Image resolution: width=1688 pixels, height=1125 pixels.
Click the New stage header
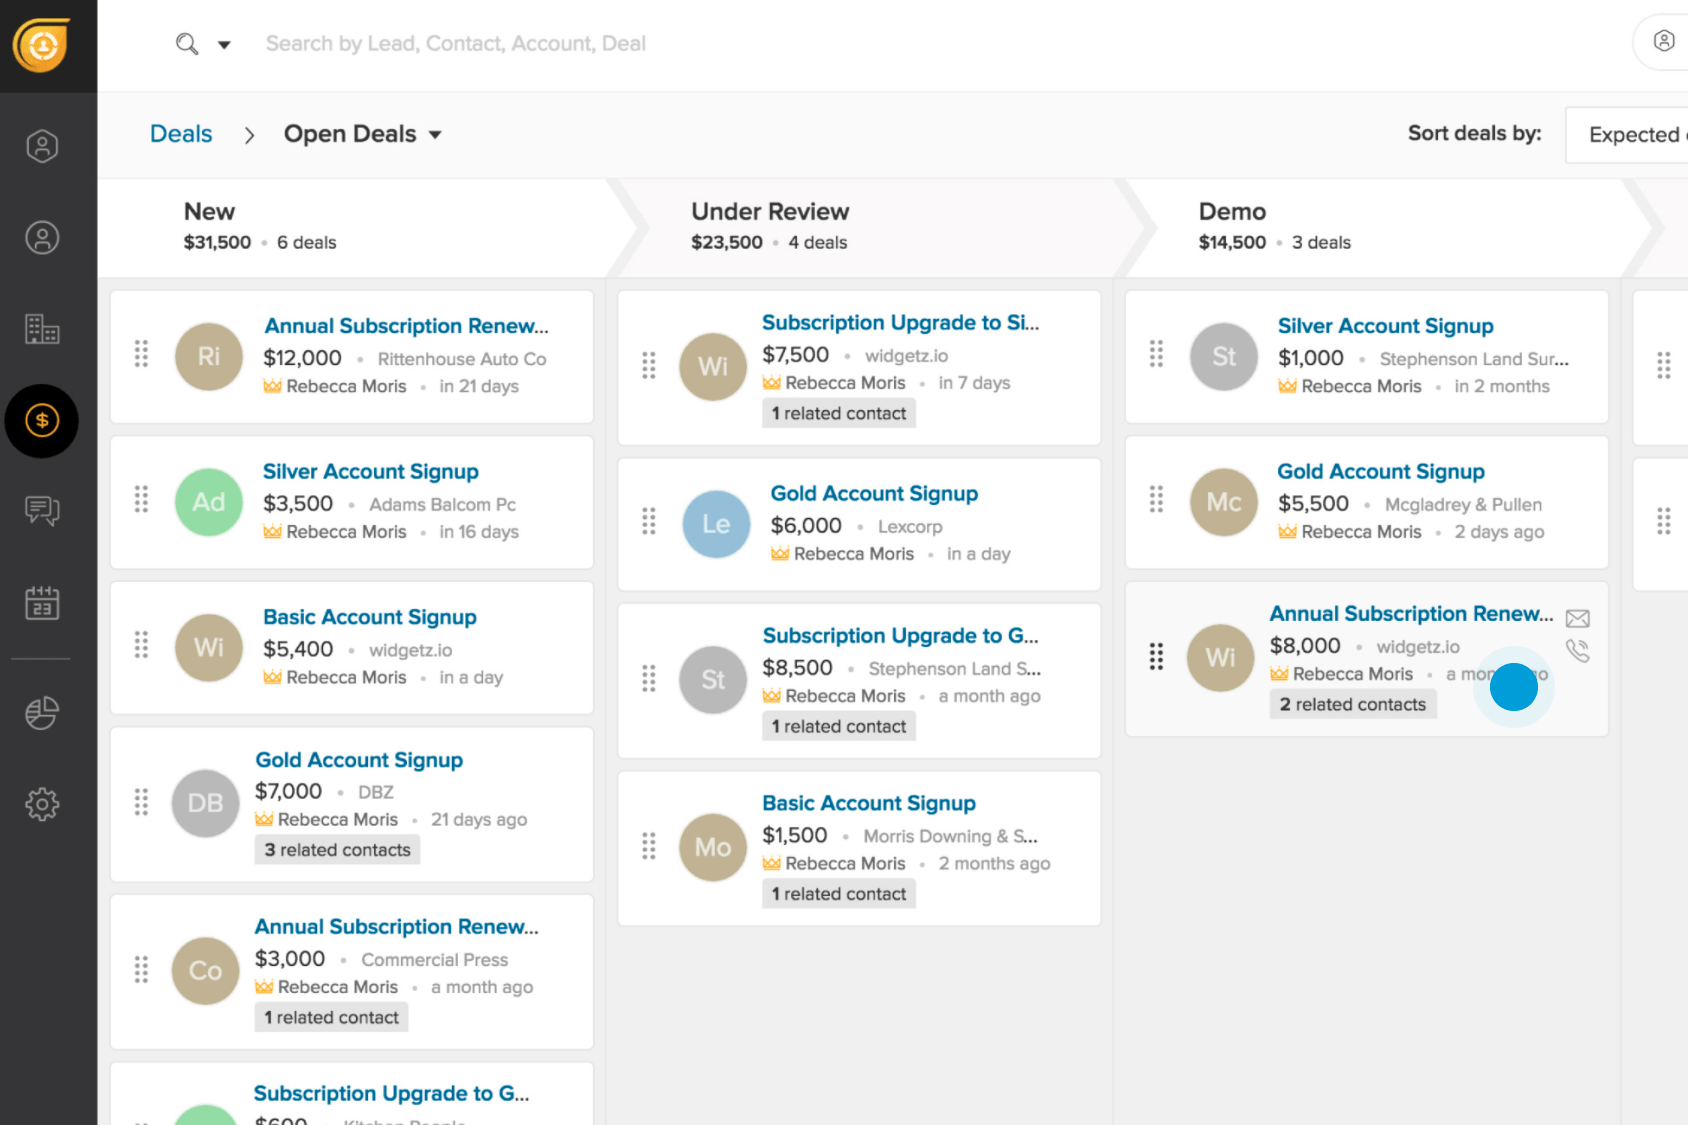tap(209, 212)
